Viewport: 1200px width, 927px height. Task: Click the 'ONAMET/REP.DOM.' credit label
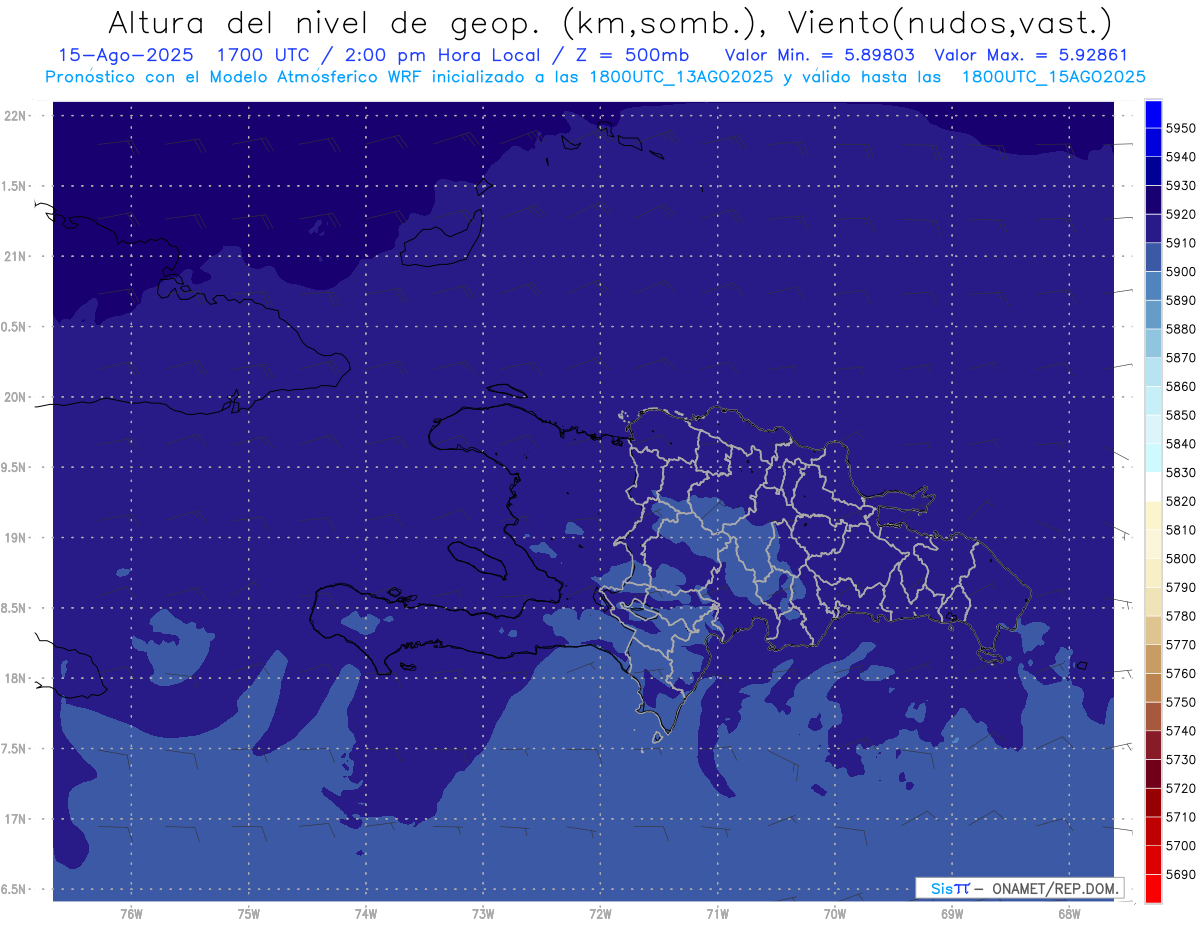(x=1056, y=888)
